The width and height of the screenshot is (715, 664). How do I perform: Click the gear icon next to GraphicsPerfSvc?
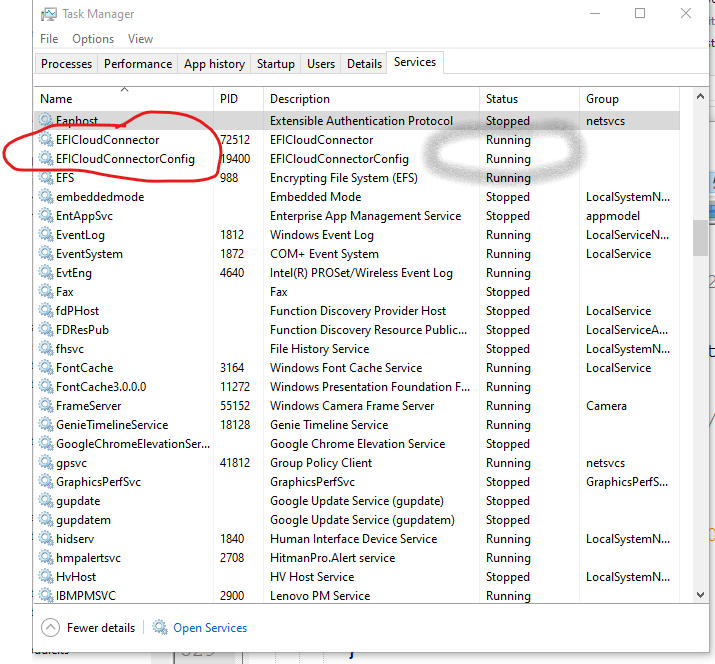click(x=46, y=481)
